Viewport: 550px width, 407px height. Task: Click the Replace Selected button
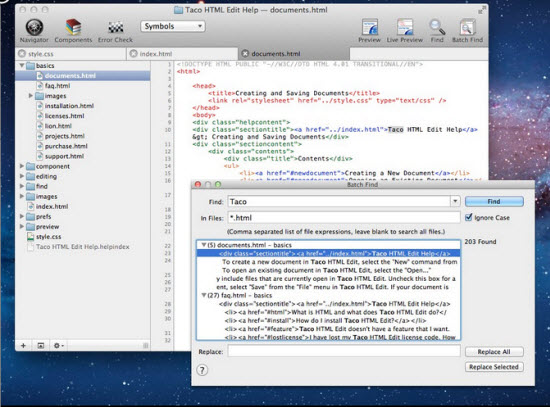[x=494, y=367]
